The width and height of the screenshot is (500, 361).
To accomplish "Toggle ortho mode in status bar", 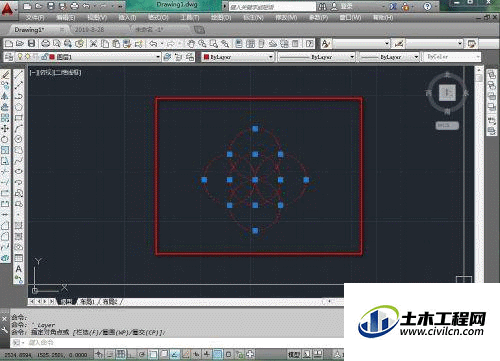I will (x=132, y=354).
